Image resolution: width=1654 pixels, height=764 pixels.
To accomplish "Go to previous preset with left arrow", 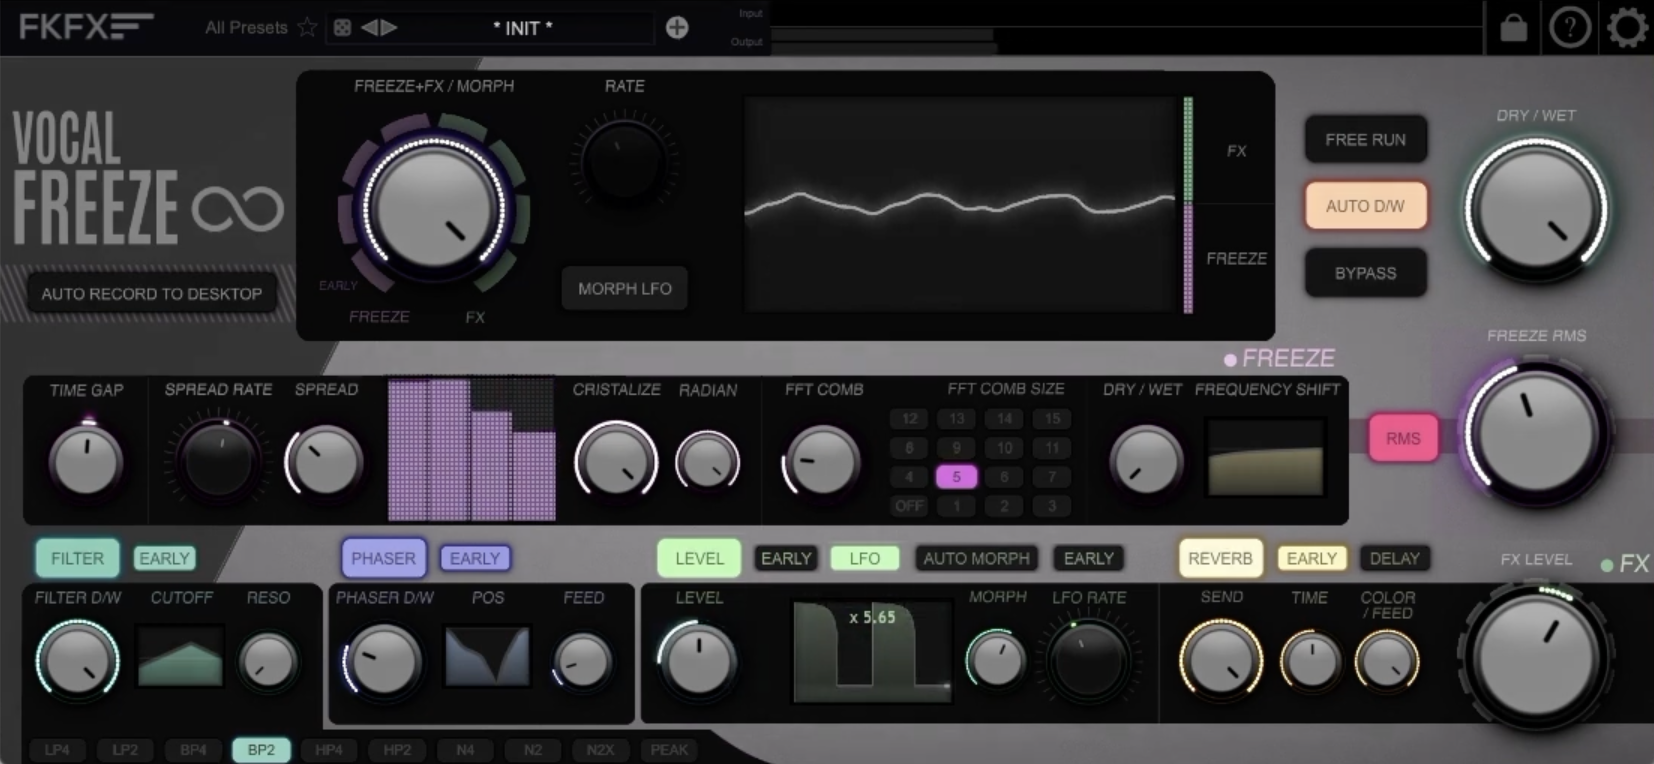I will [368, 28].
